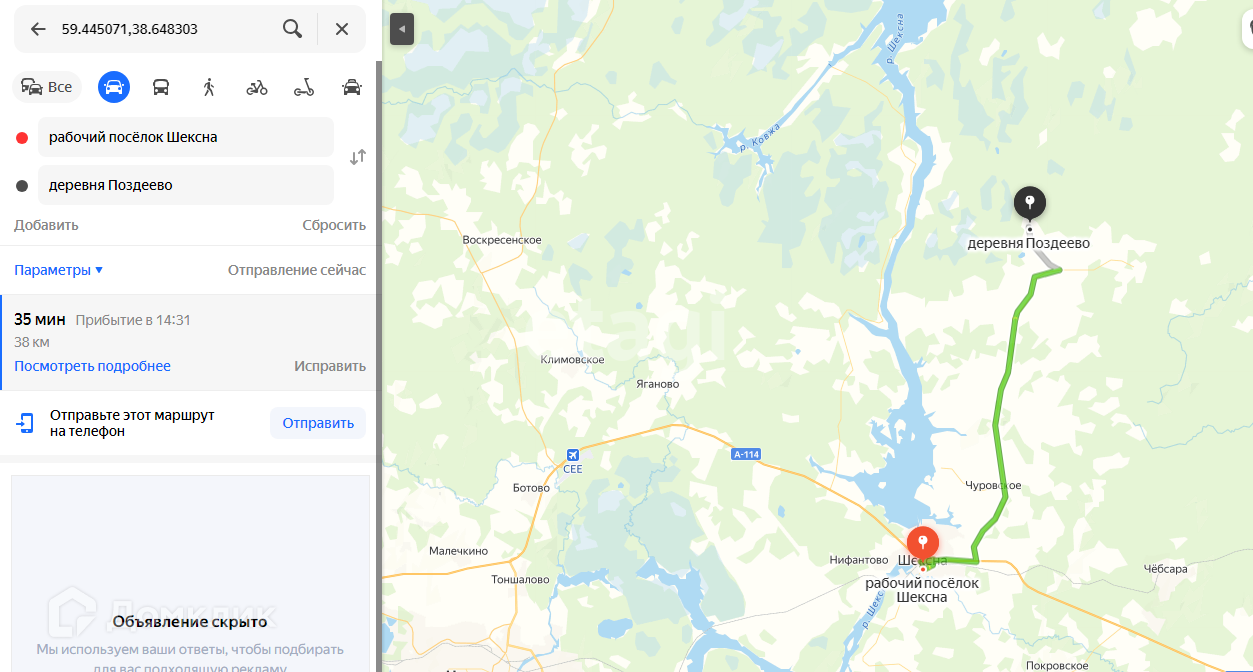Select the bicycle route mode
This screenshot has height=672, width=1253.
[257, 87]
